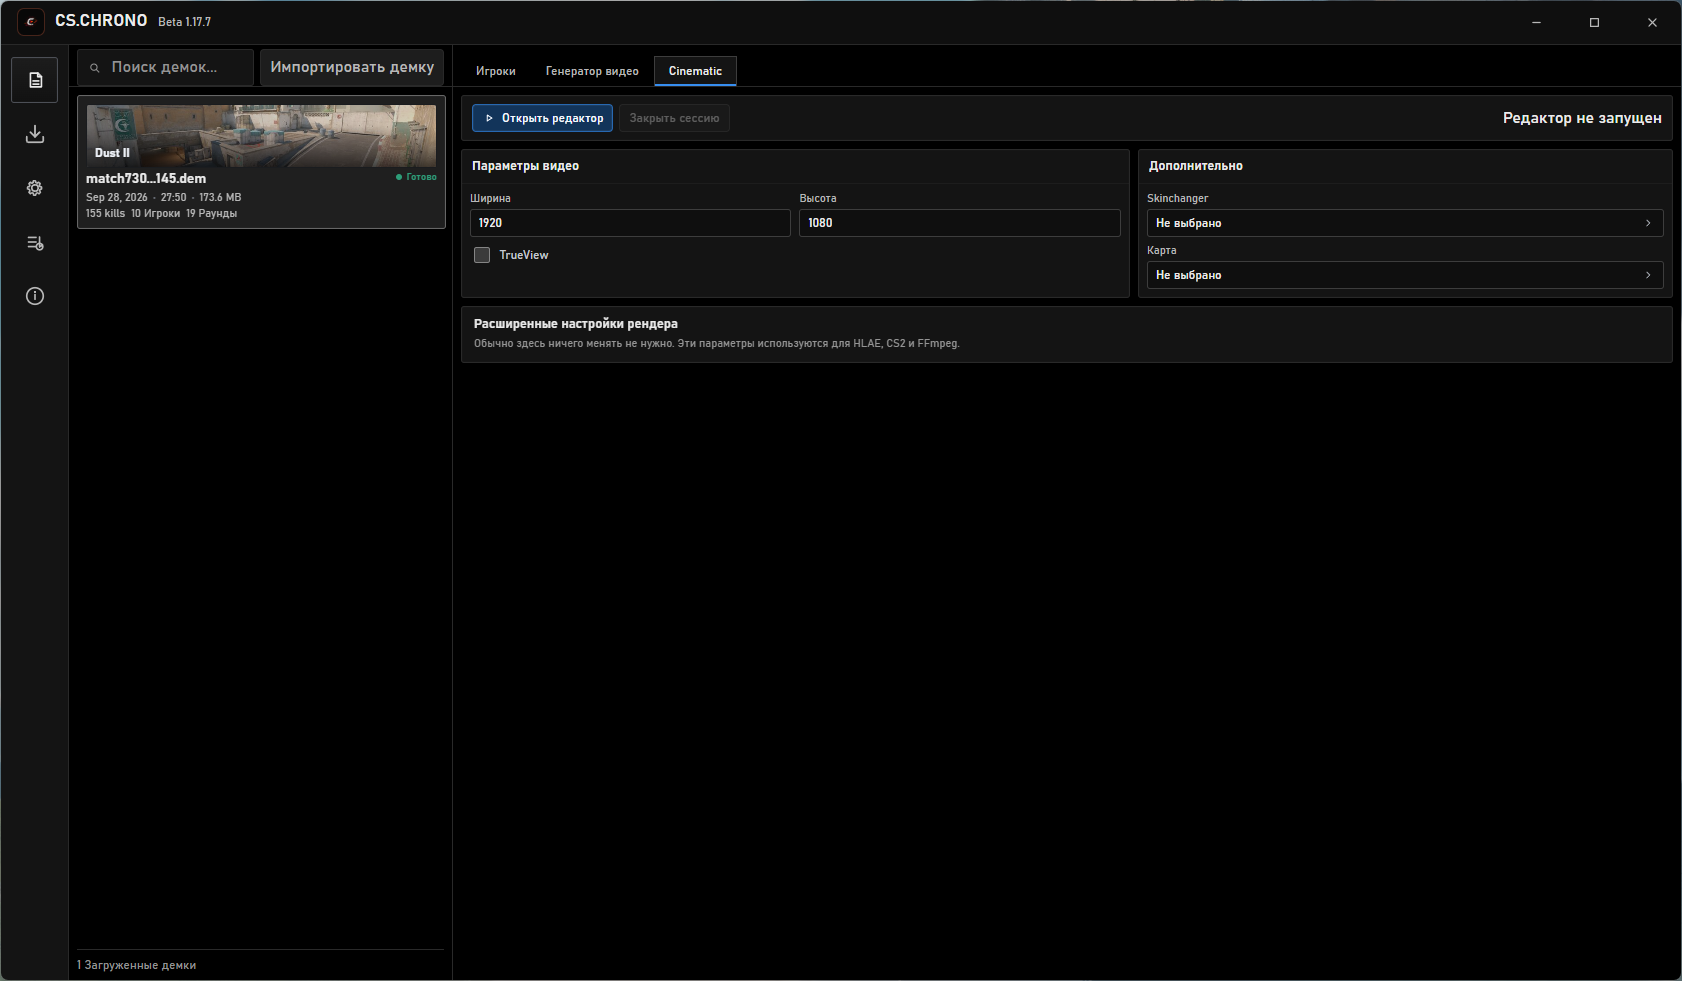Open the demos list sidebar icon
Viewport: 1682px width, 981px height.
coord(35,80)
